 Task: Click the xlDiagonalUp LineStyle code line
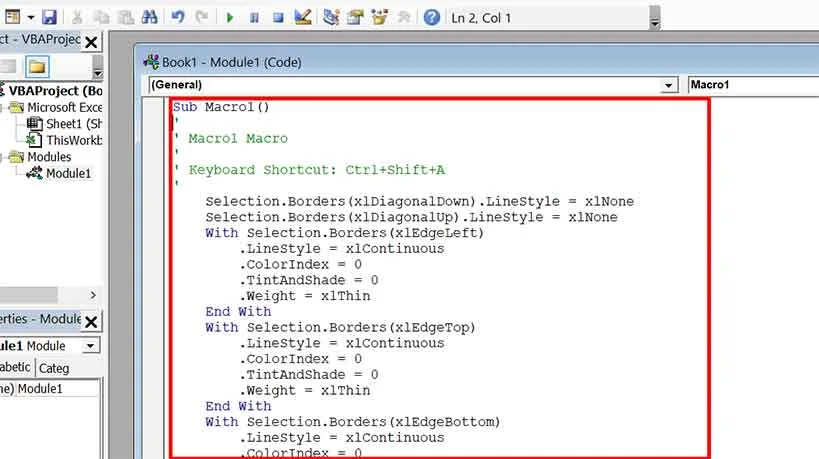(x=411, y=217)
